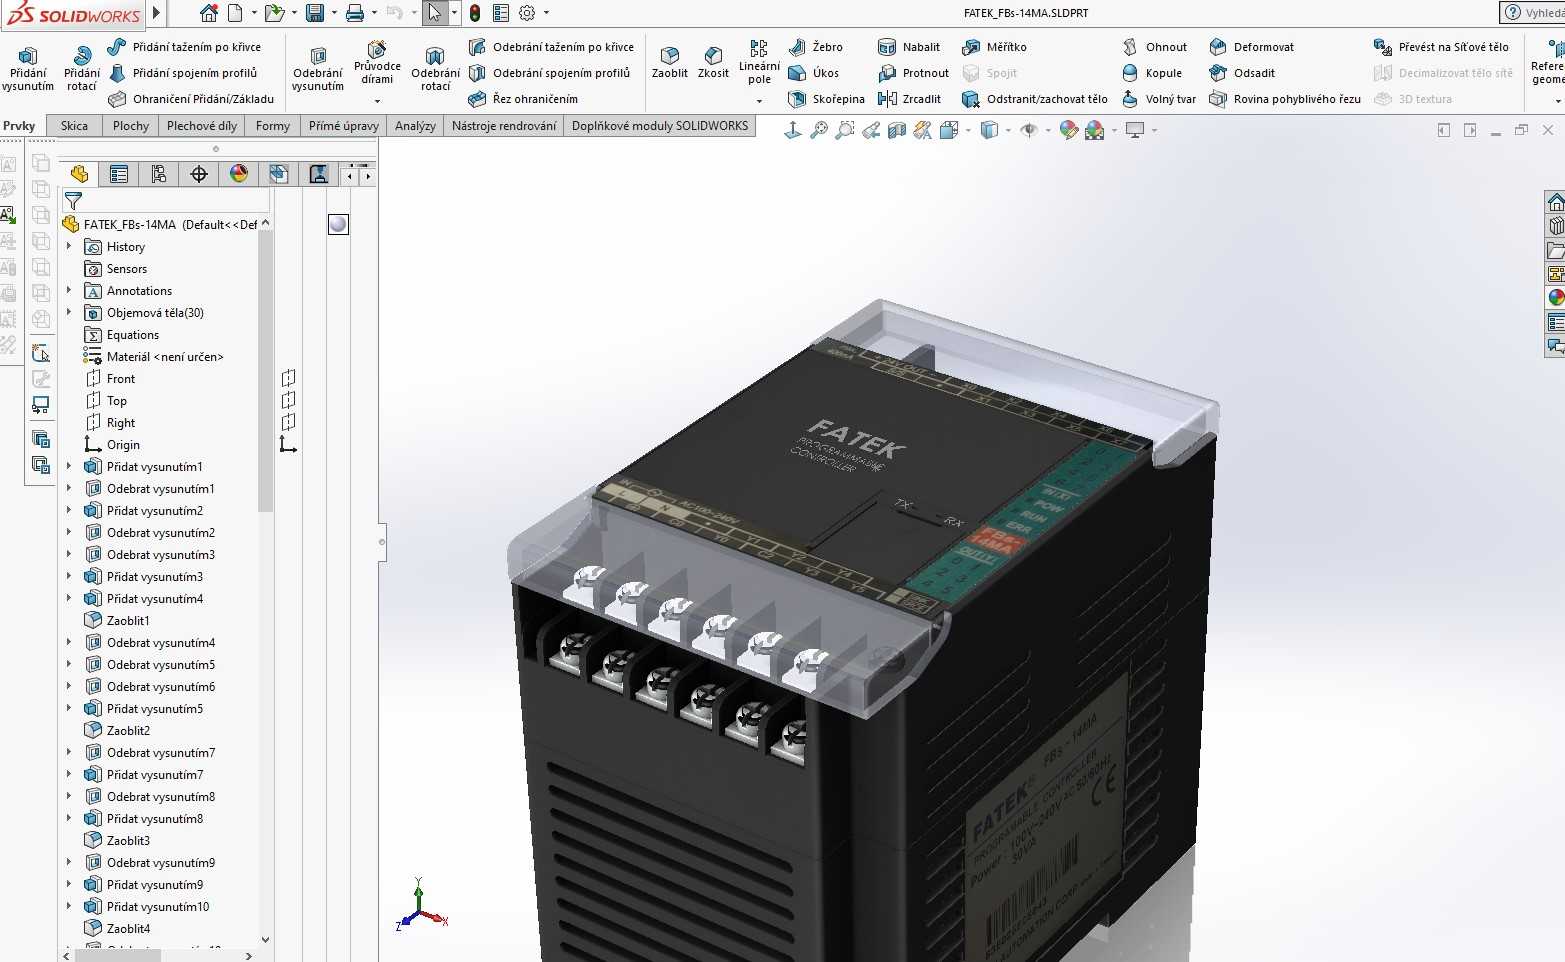Select Přidání rotací revolve tool
Image resolution: width=1565 pixels, height=962 pixels.
coord(82,68)
